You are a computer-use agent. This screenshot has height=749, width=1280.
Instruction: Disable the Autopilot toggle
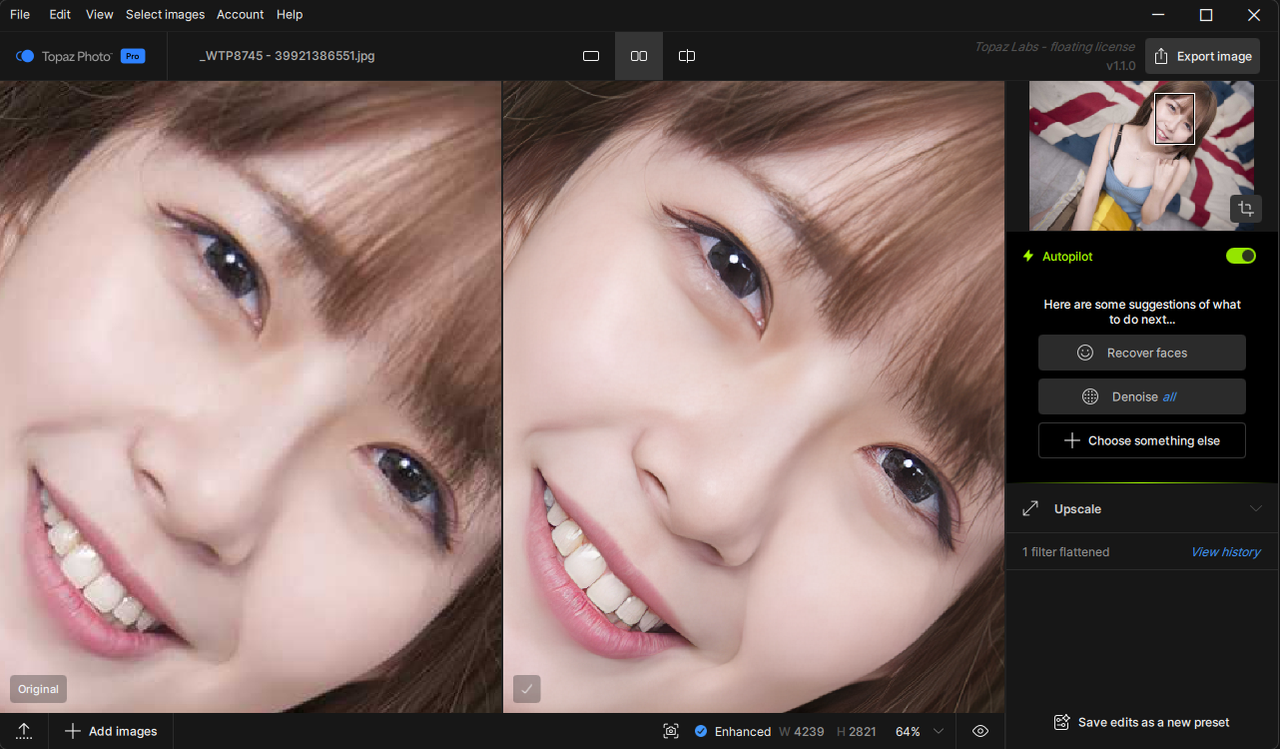click(x=1240, y=256)
